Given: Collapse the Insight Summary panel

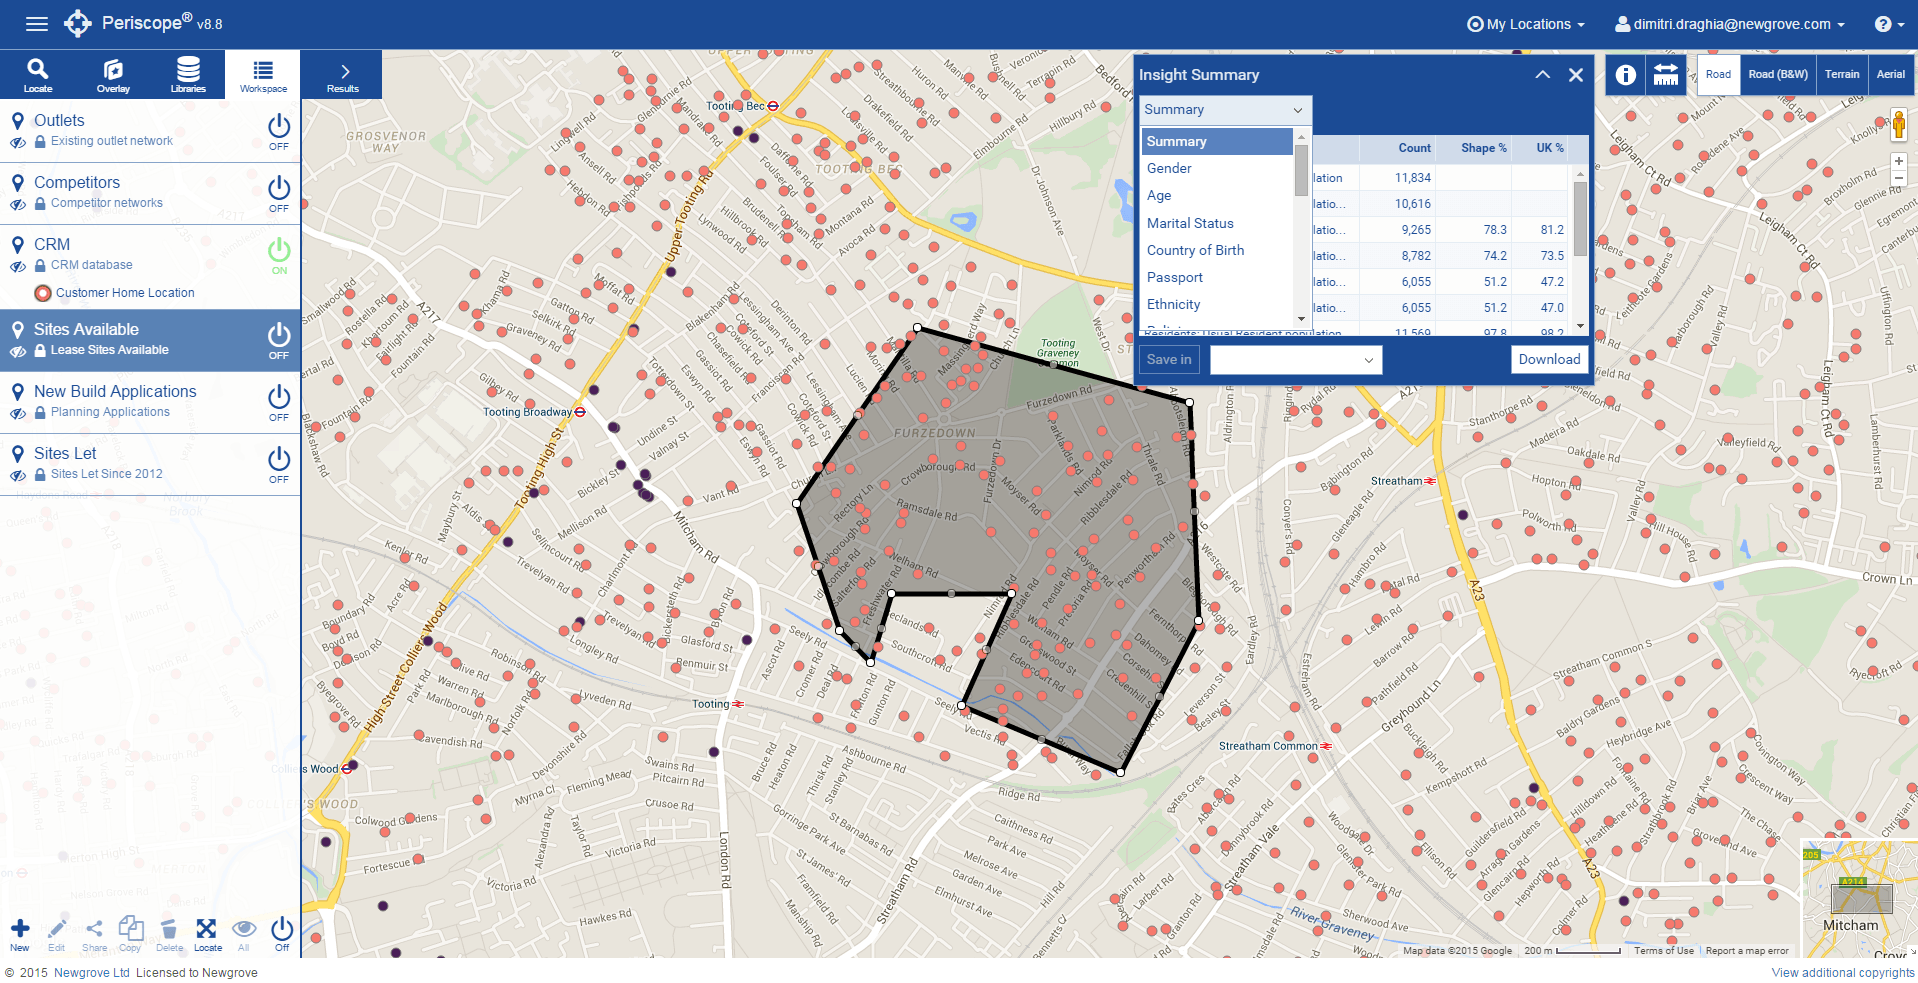Looking at the screenshot, I should (x=1542, y=75).
